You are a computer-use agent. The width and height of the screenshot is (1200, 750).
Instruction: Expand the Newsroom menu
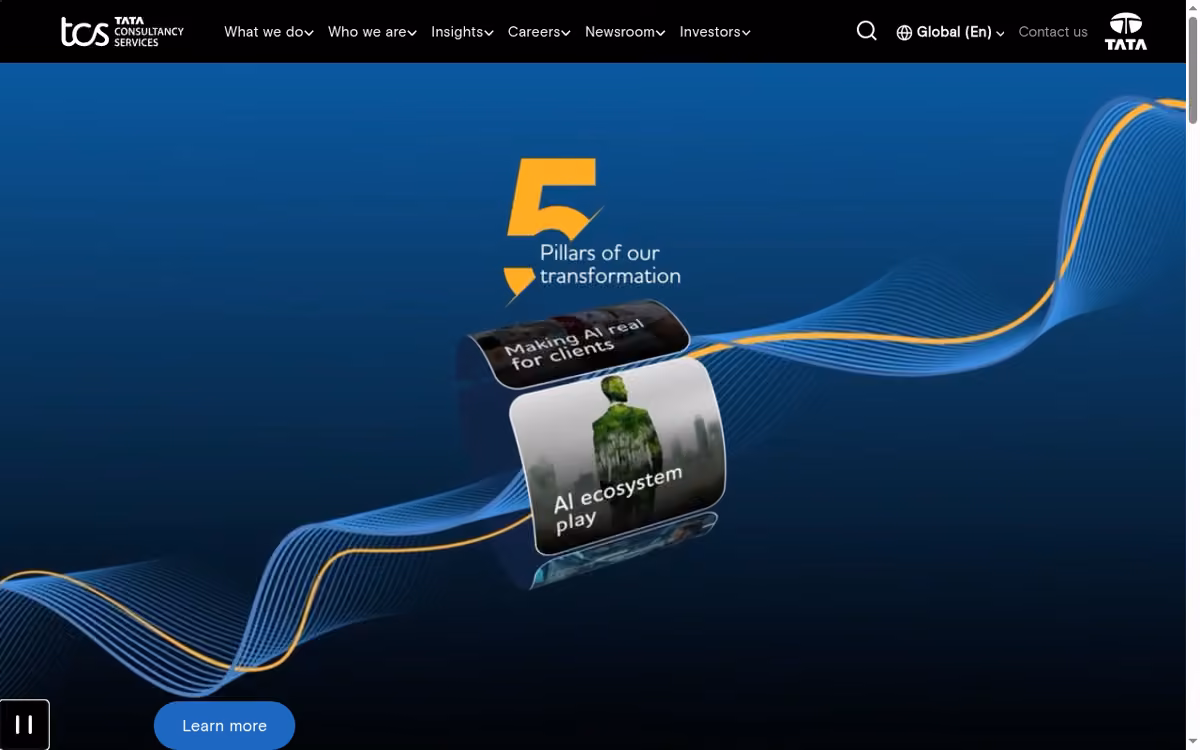(625, 32)
